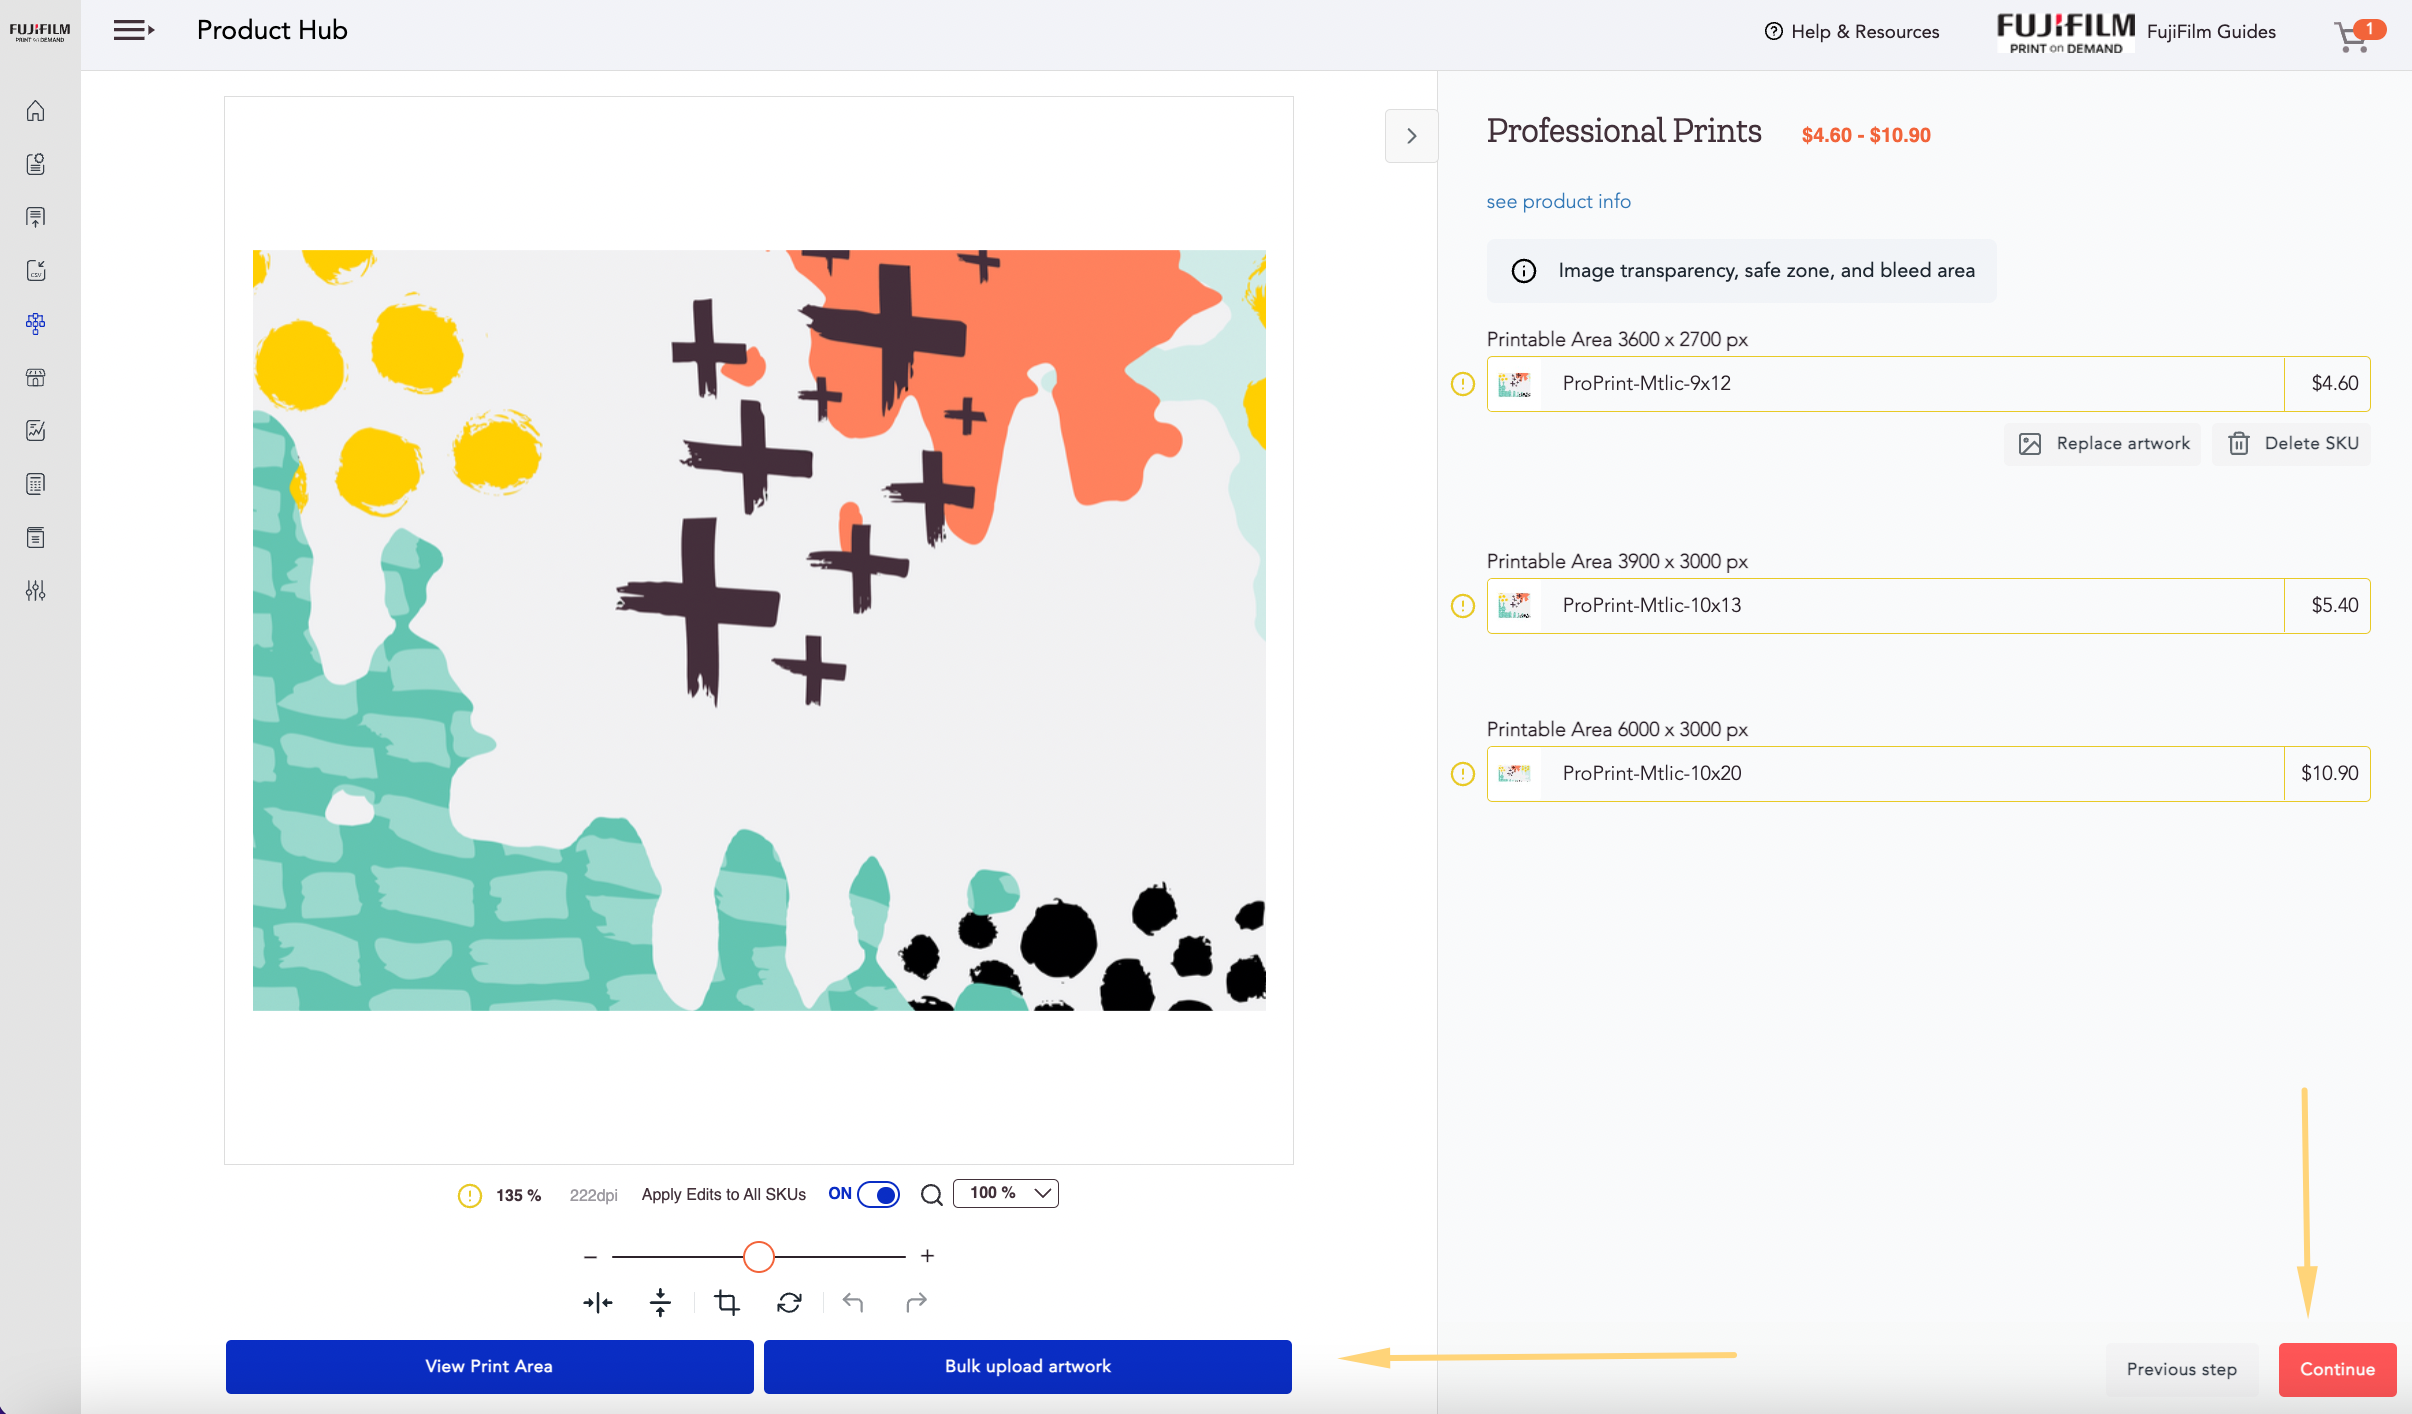
Task: Open the document-with-gear icon in sidebar
Action: (36, 164)
